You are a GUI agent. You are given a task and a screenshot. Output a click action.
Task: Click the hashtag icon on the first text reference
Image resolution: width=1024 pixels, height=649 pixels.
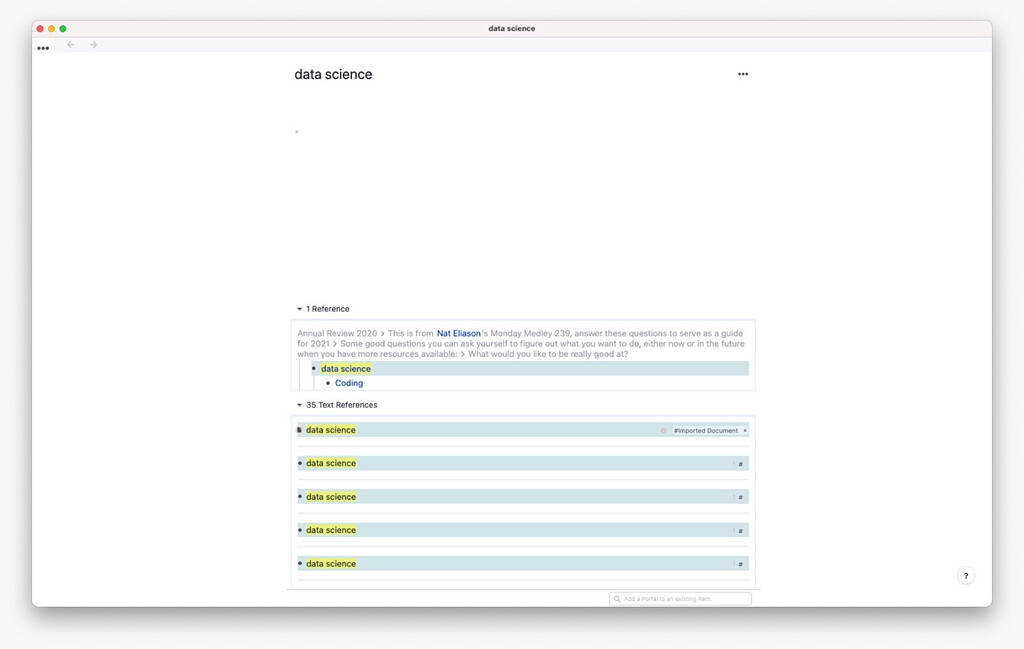(738, 463)
